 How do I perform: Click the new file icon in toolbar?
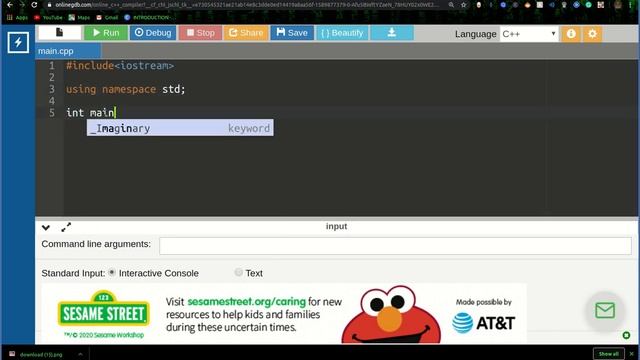click(60, 33)
